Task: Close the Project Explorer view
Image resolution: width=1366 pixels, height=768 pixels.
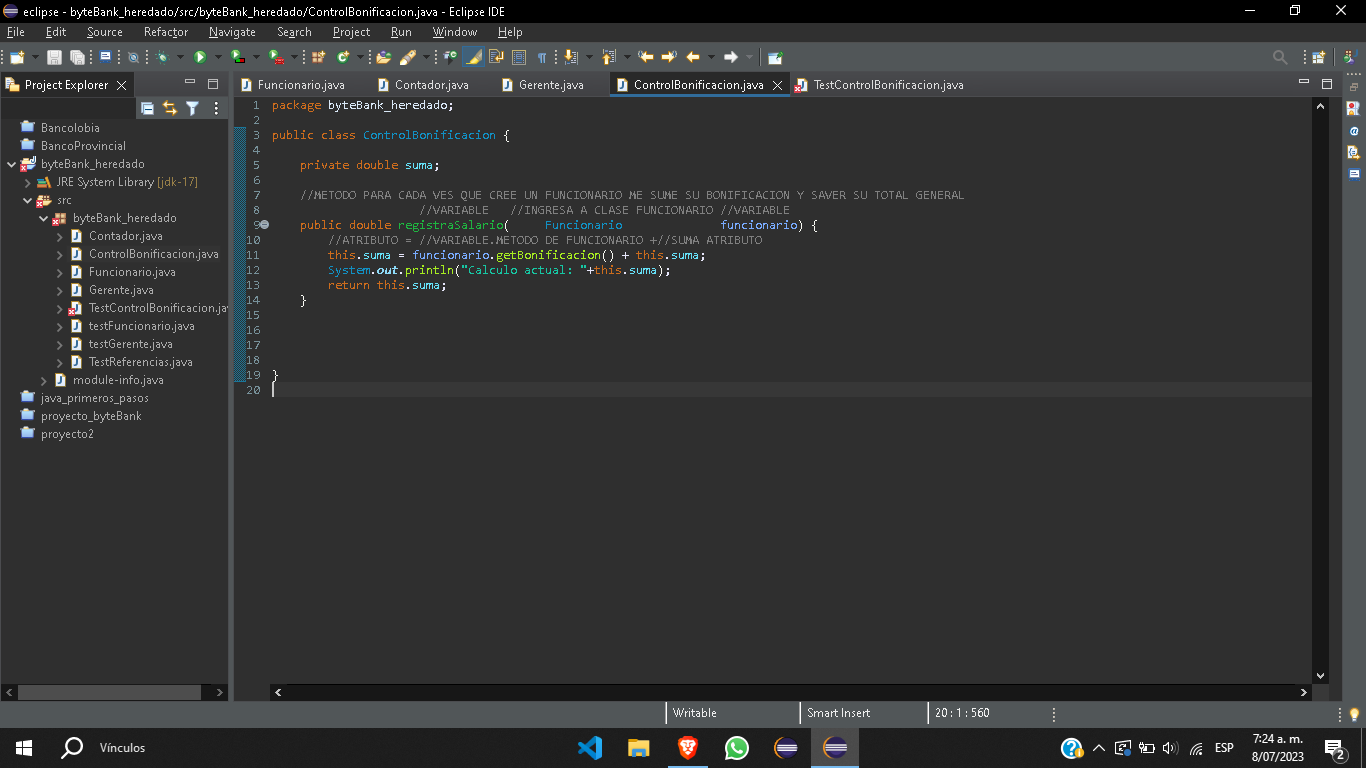Action: 122,85
